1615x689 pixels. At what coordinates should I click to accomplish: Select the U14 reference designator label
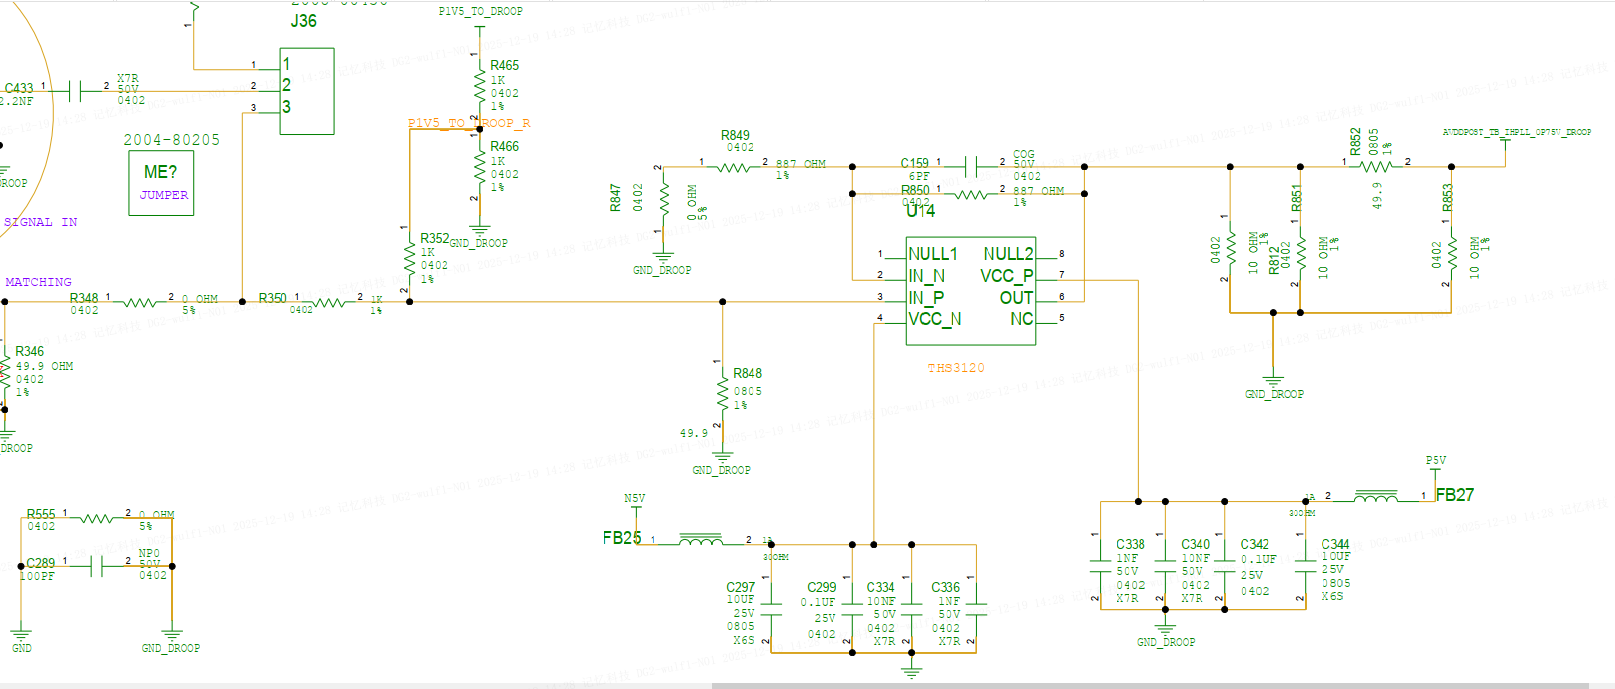coord(920,211)
